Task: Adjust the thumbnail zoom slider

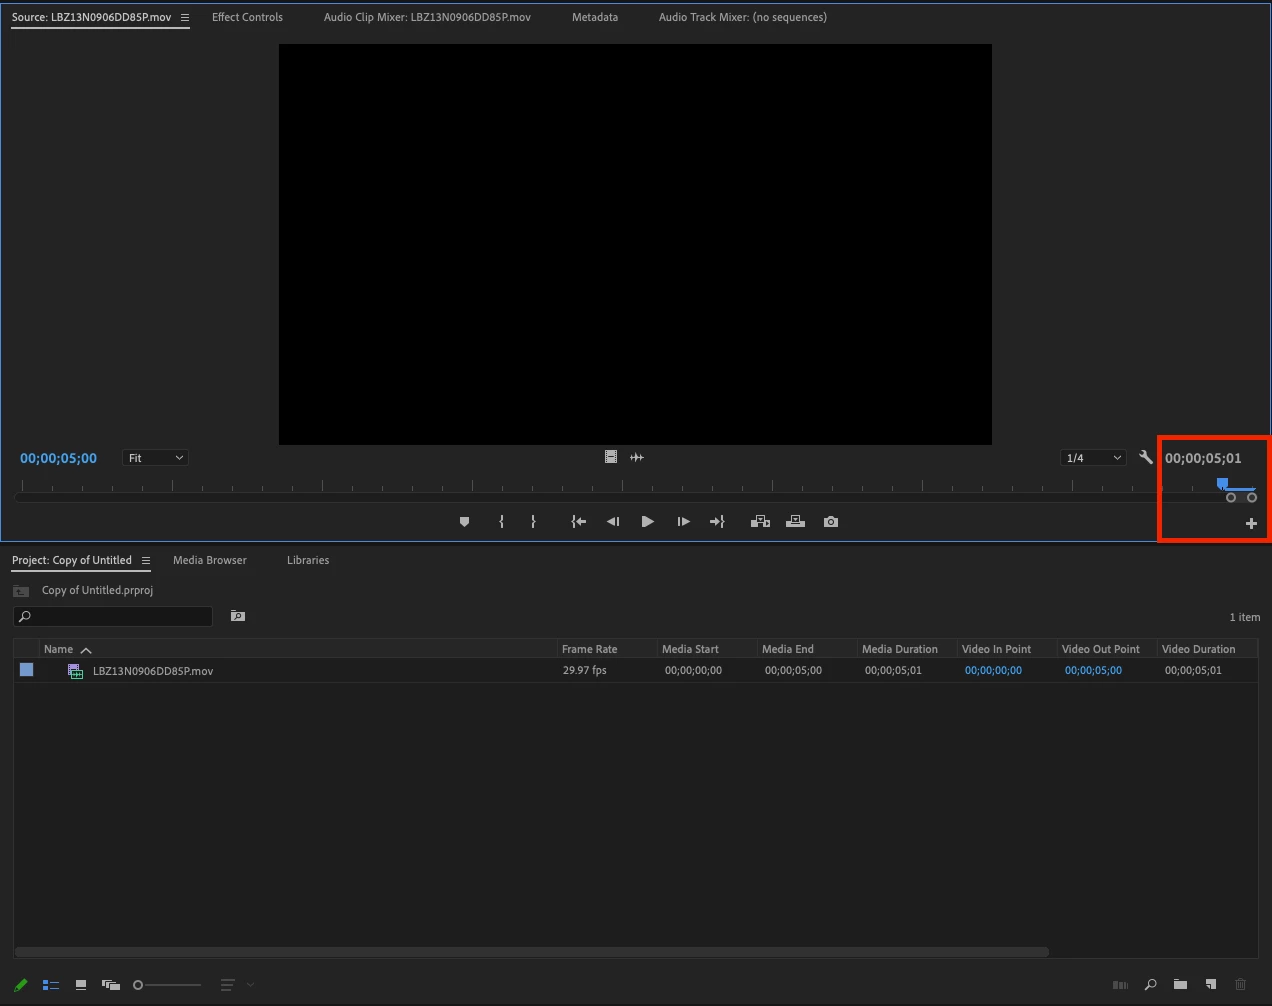Action: coord(167,985)
